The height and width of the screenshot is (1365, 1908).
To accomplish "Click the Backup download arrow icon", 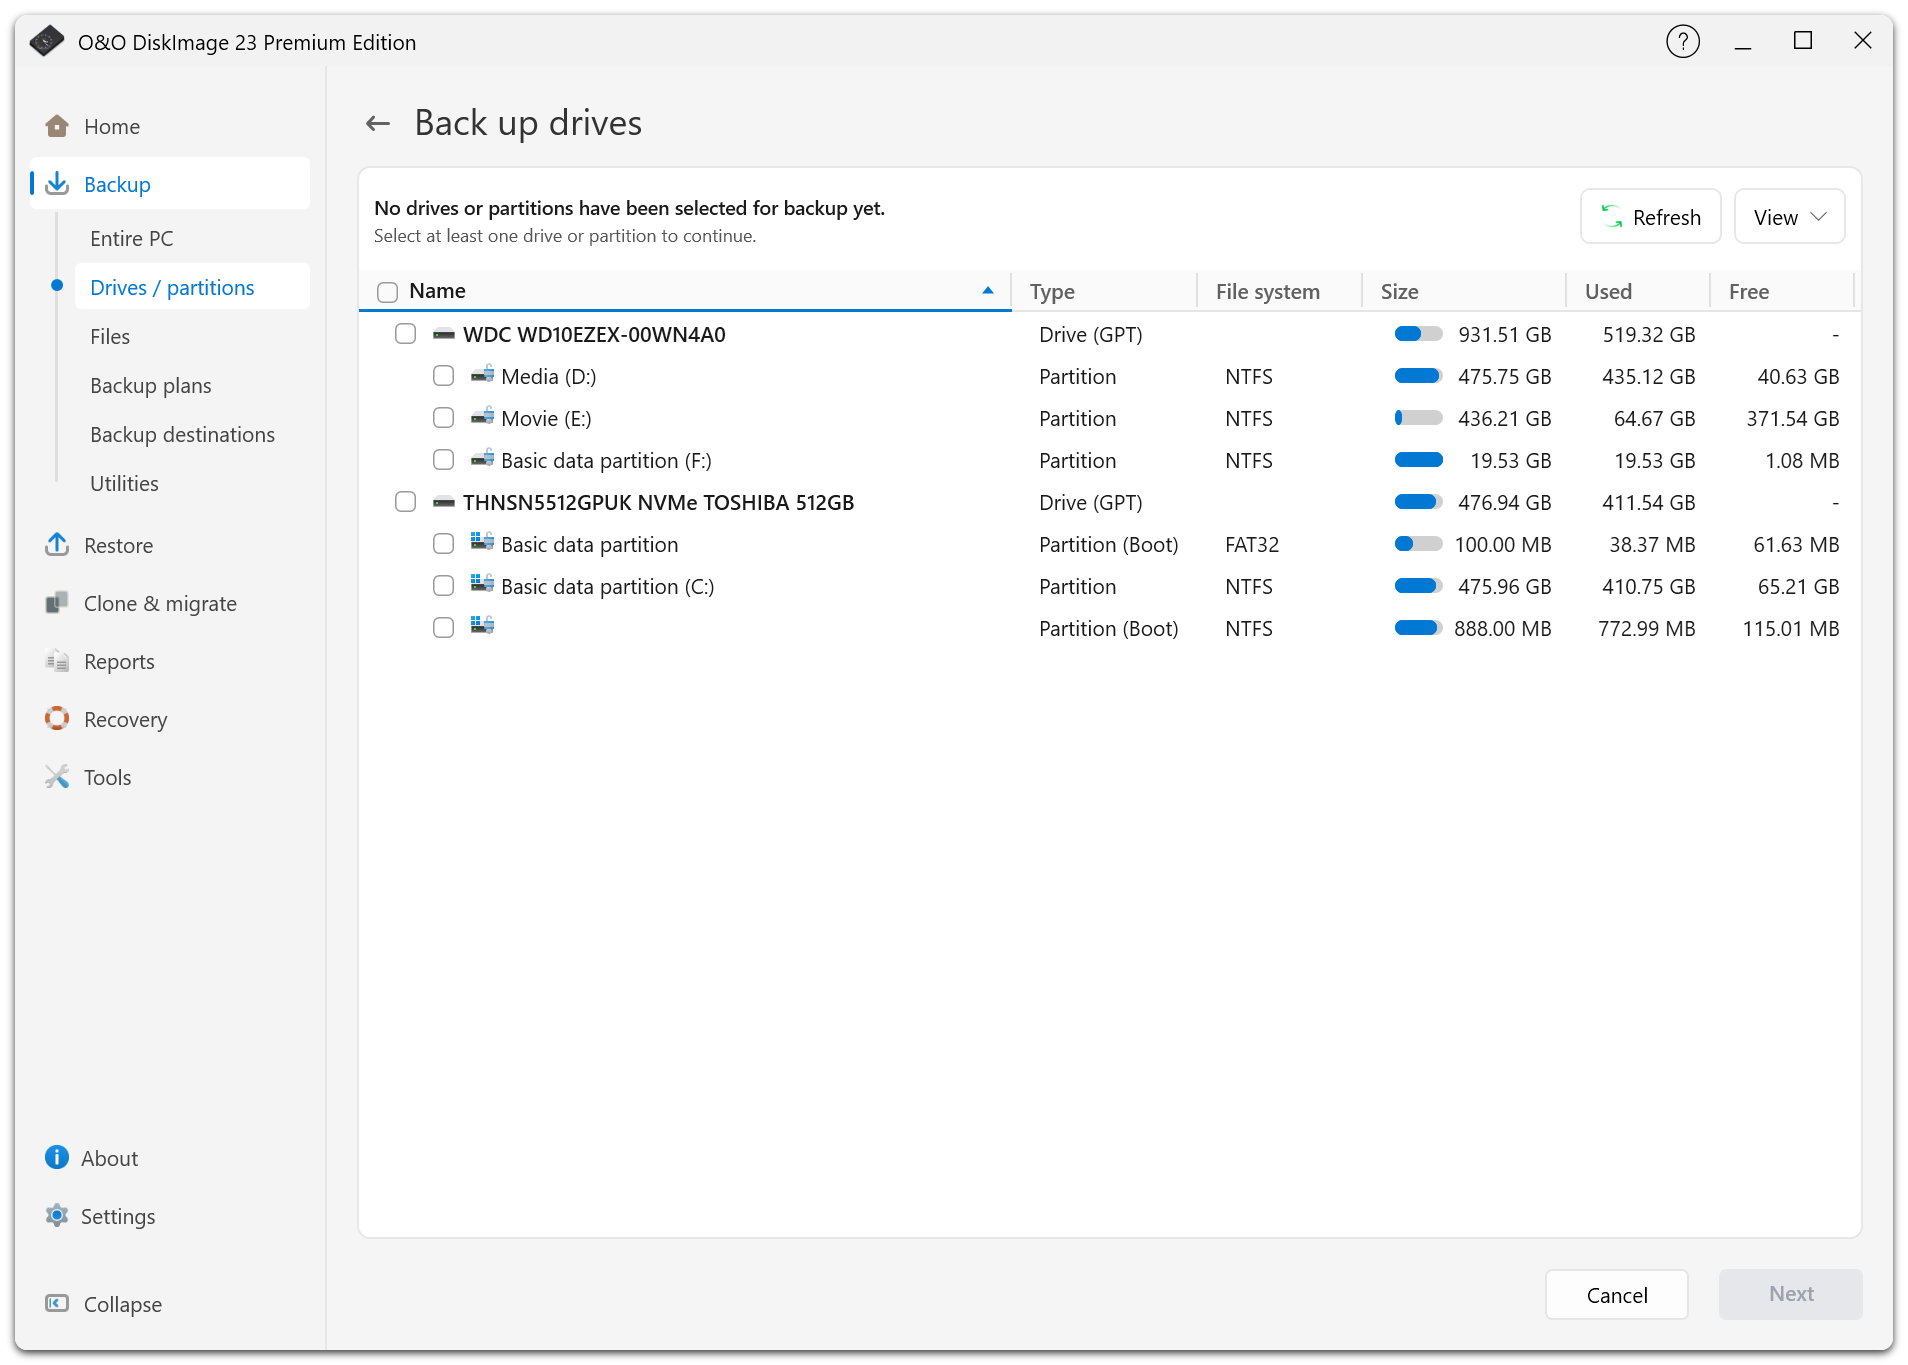I will coord(57,184).
